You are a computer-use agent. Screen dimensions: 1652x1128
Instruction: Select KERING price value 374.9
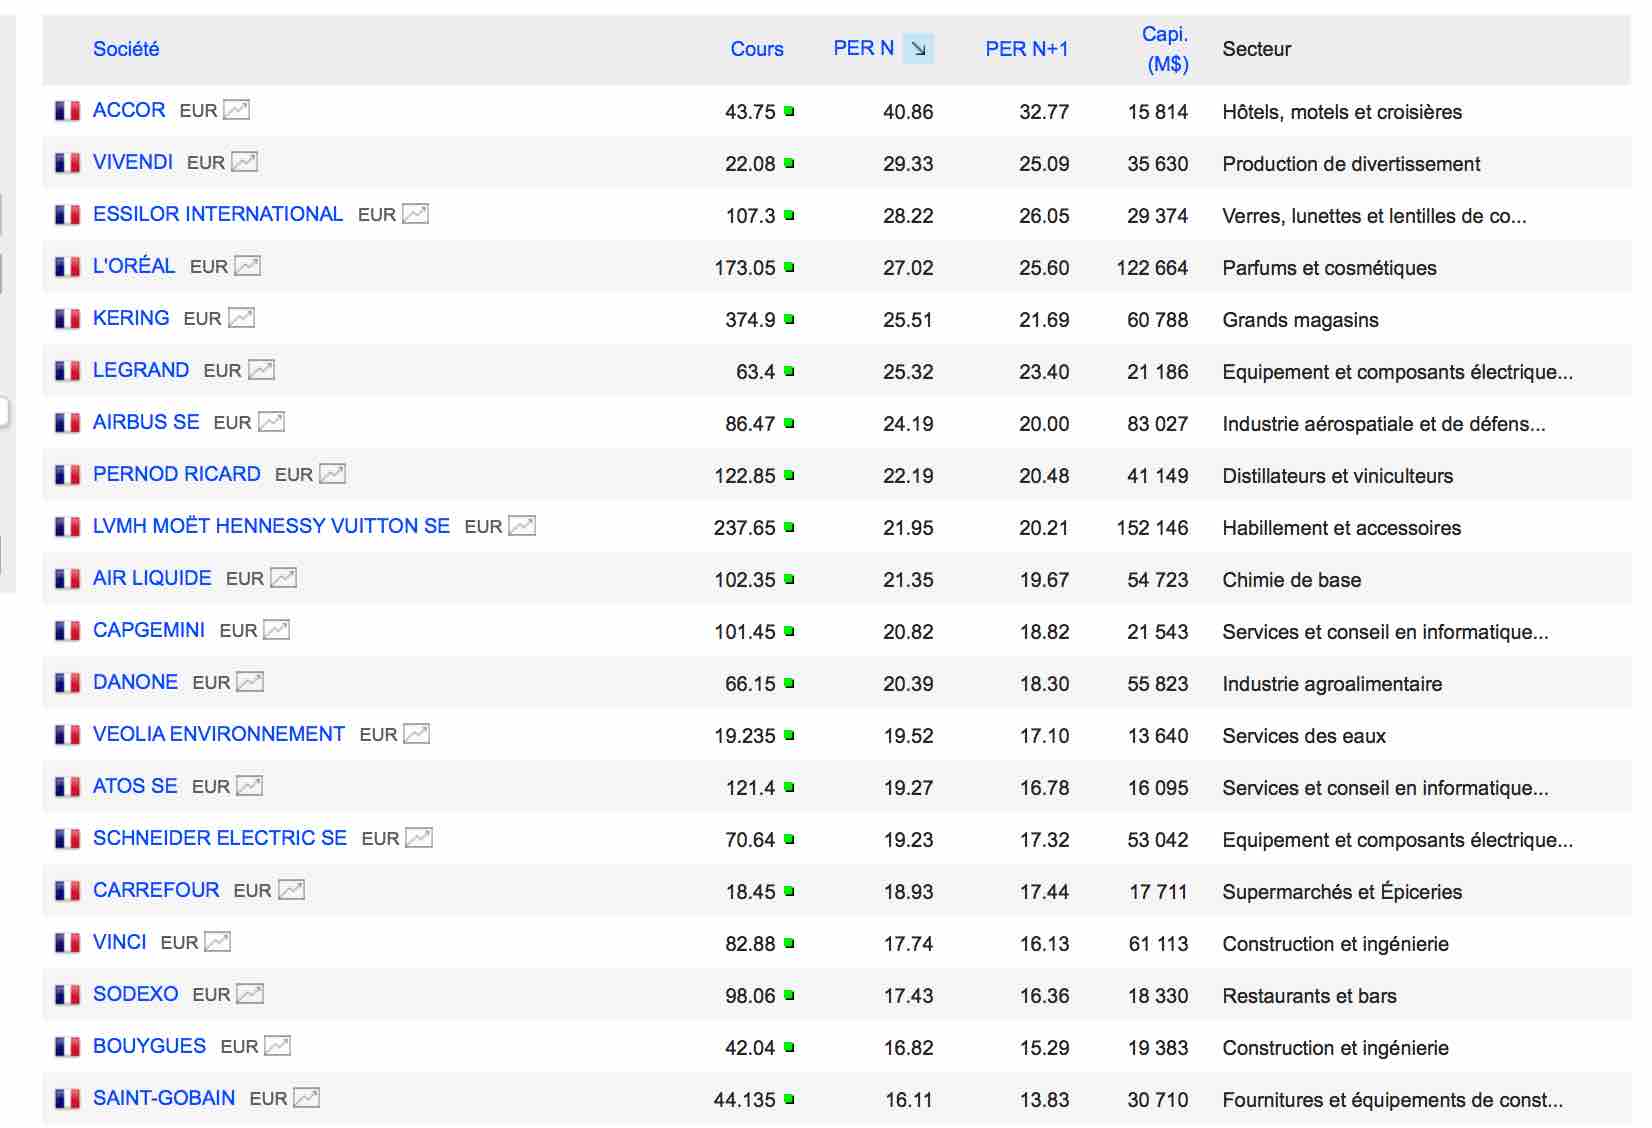[x=750, y=320]
